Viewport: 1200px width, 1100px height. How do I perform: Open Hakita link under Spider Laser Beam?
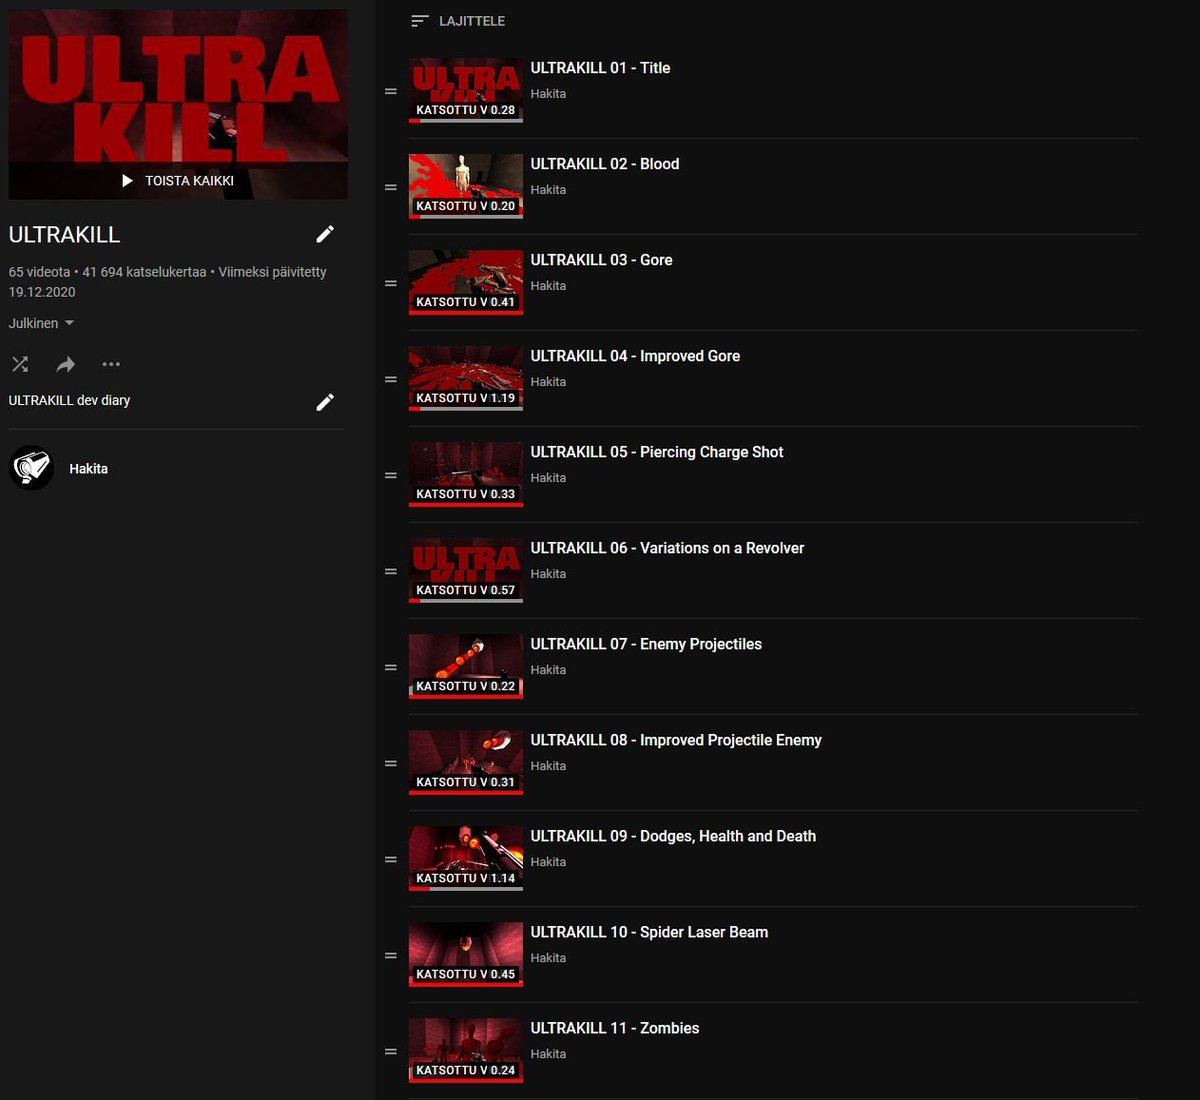click(548, 958)
